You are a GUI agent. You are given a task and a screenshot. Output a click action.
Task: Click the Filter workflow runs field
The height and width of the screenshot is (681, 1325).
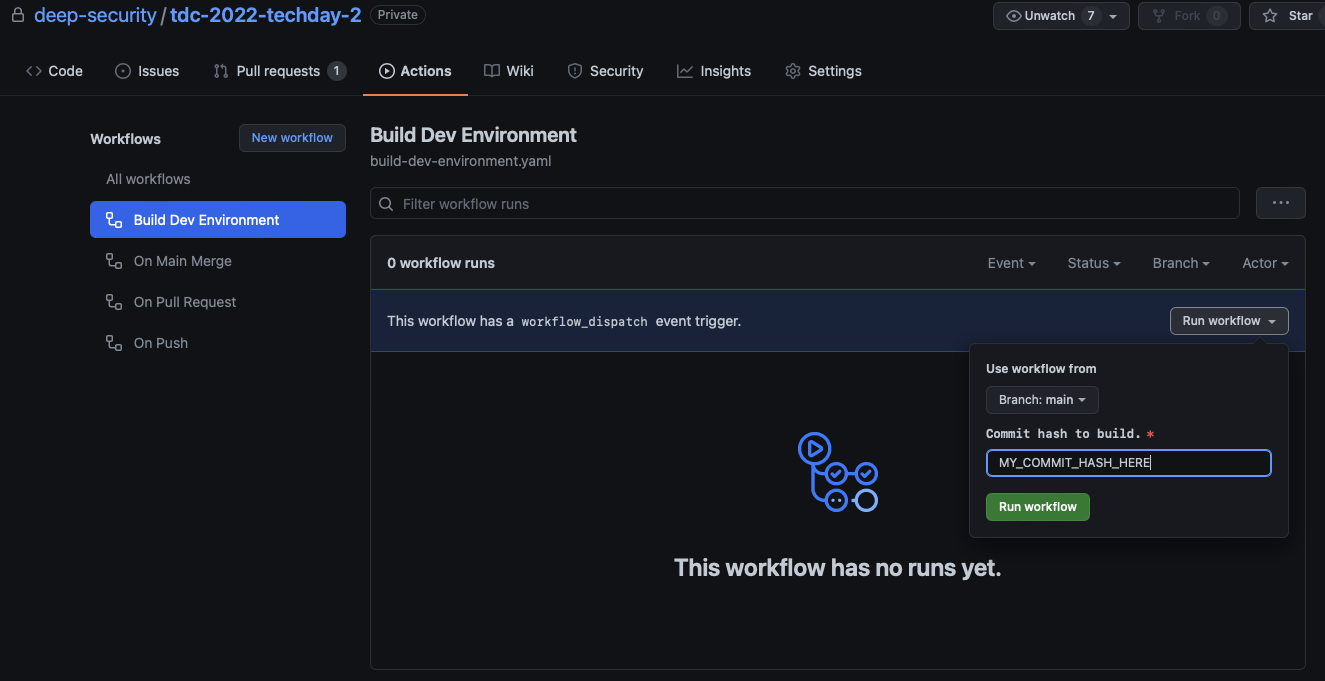pyautogui.click(x=805, y=203)
